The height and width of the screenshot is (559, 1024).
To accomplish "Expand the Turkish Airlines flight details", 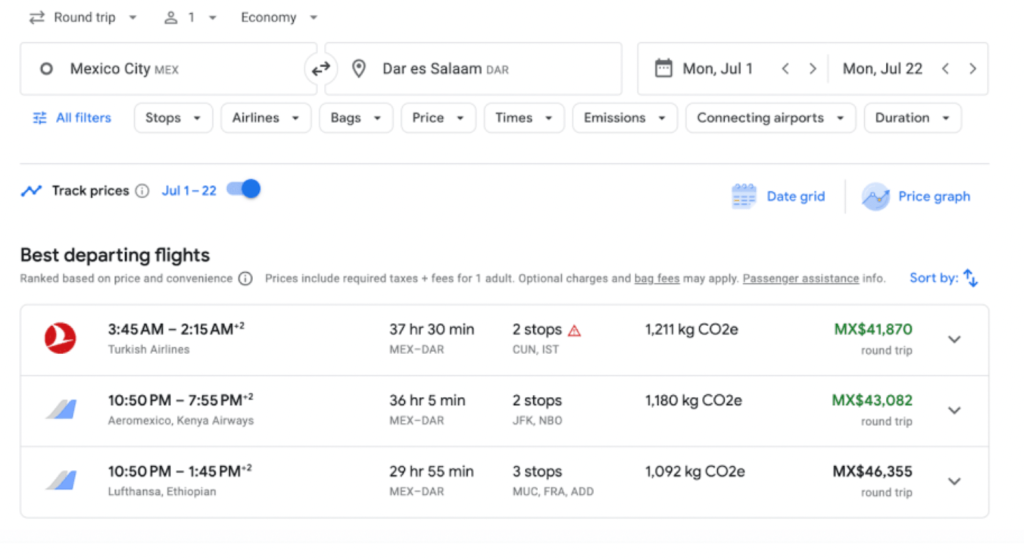I will coord(954,339).
